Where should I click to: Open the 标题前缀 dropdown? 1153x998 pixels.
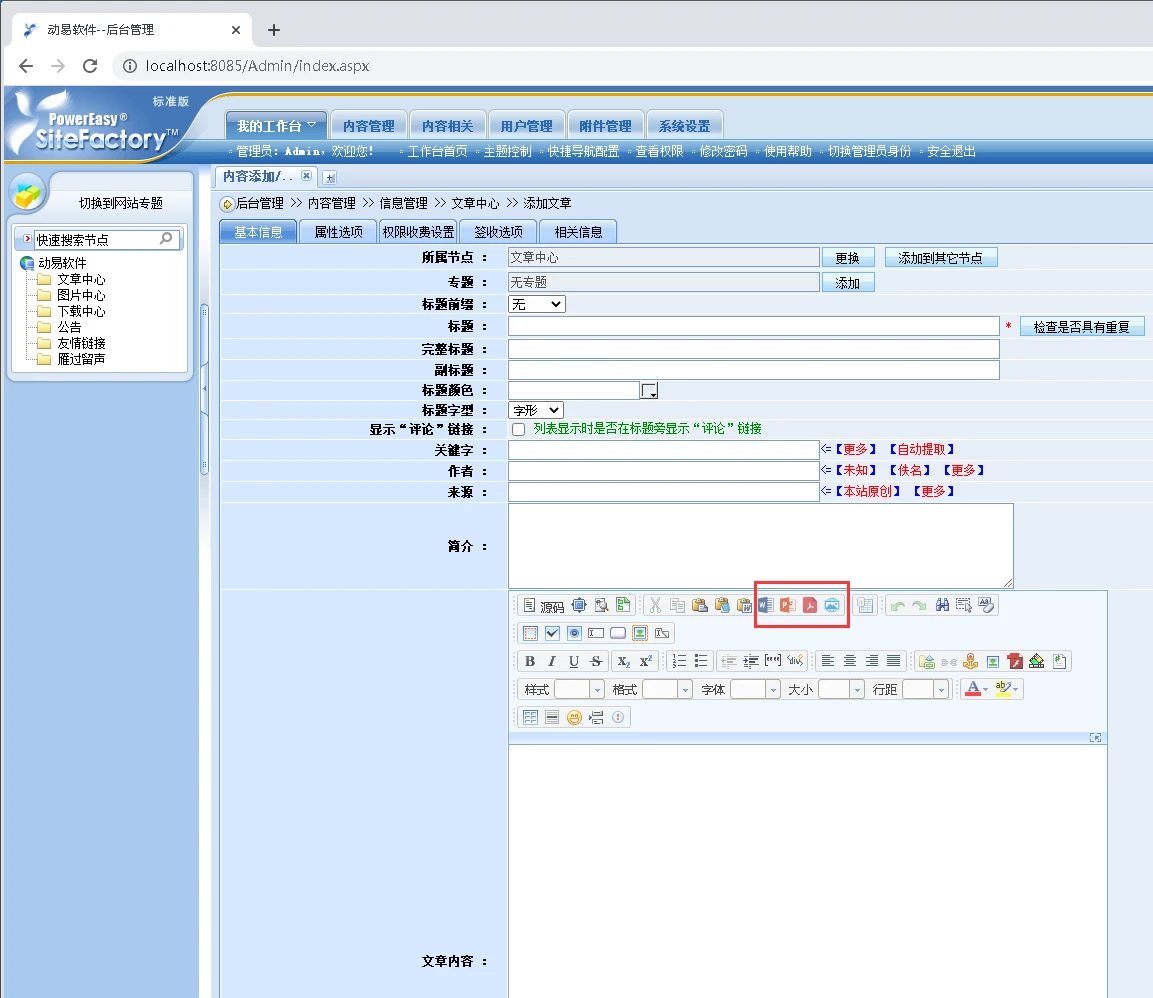(537, 304)
